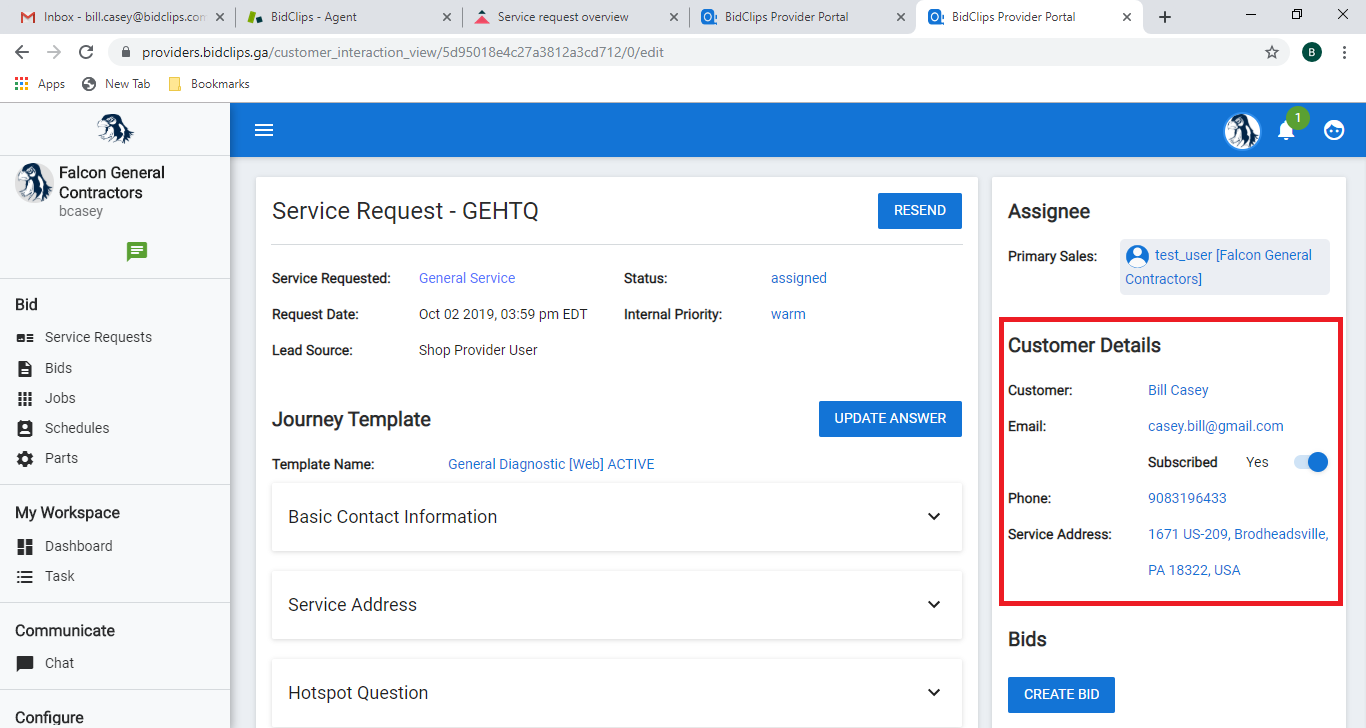
Task: Click the Bids document icon
Action: click(x=25, y=368)
